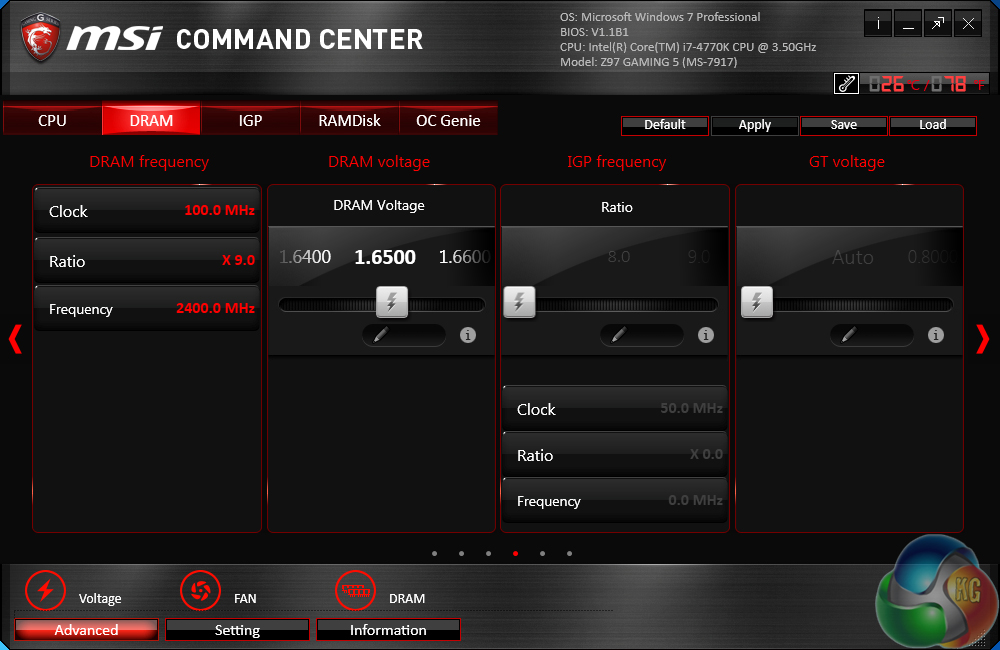The width and height of the screenshot is (1000, 650).
Task: Switch to the RAMDisk tab
Action: (x=349, y=121)
